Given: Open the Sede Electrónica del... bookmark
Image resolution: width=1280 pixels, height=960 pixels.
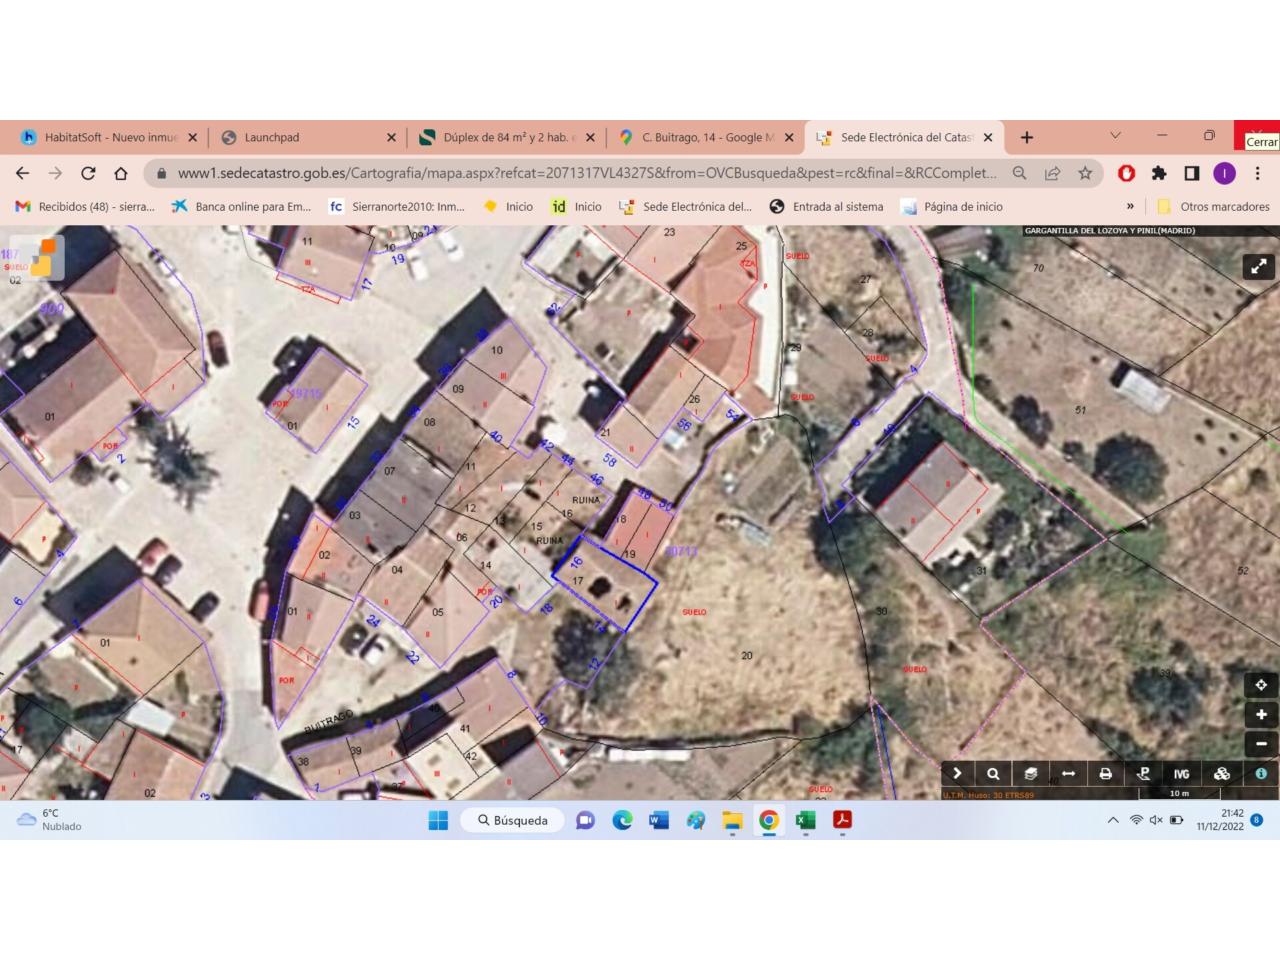Looking at the screenshot, I should [x=686, y=206].
